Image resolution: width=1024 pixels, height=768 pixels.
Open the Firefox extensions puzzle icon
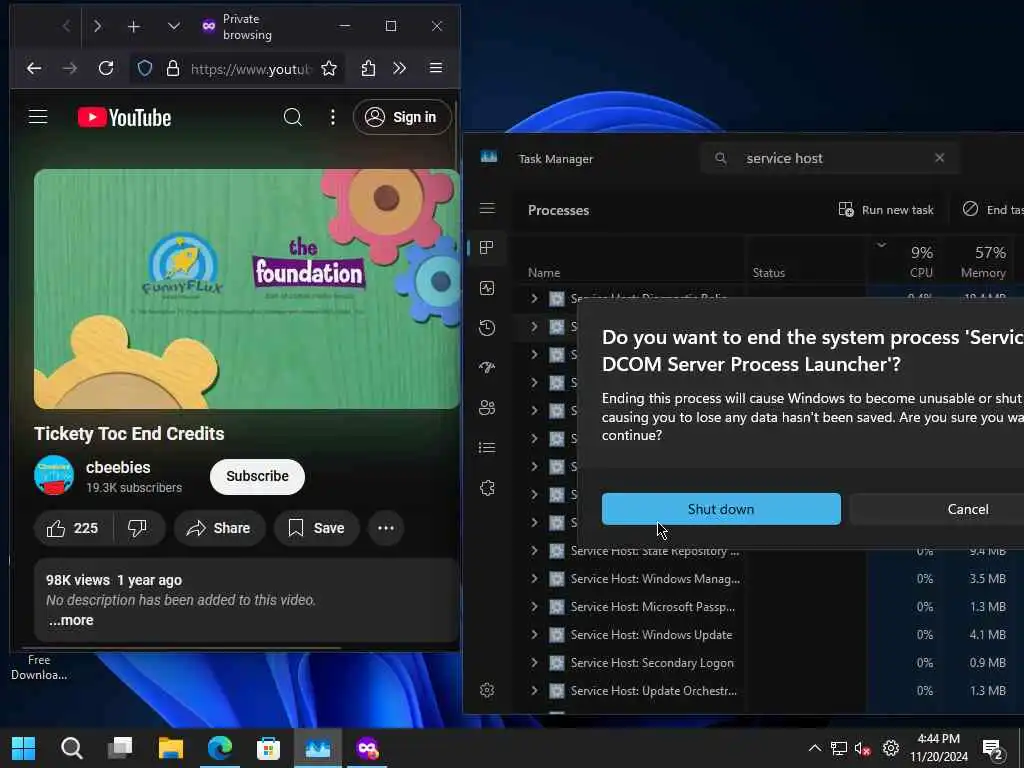coord(368,68)
